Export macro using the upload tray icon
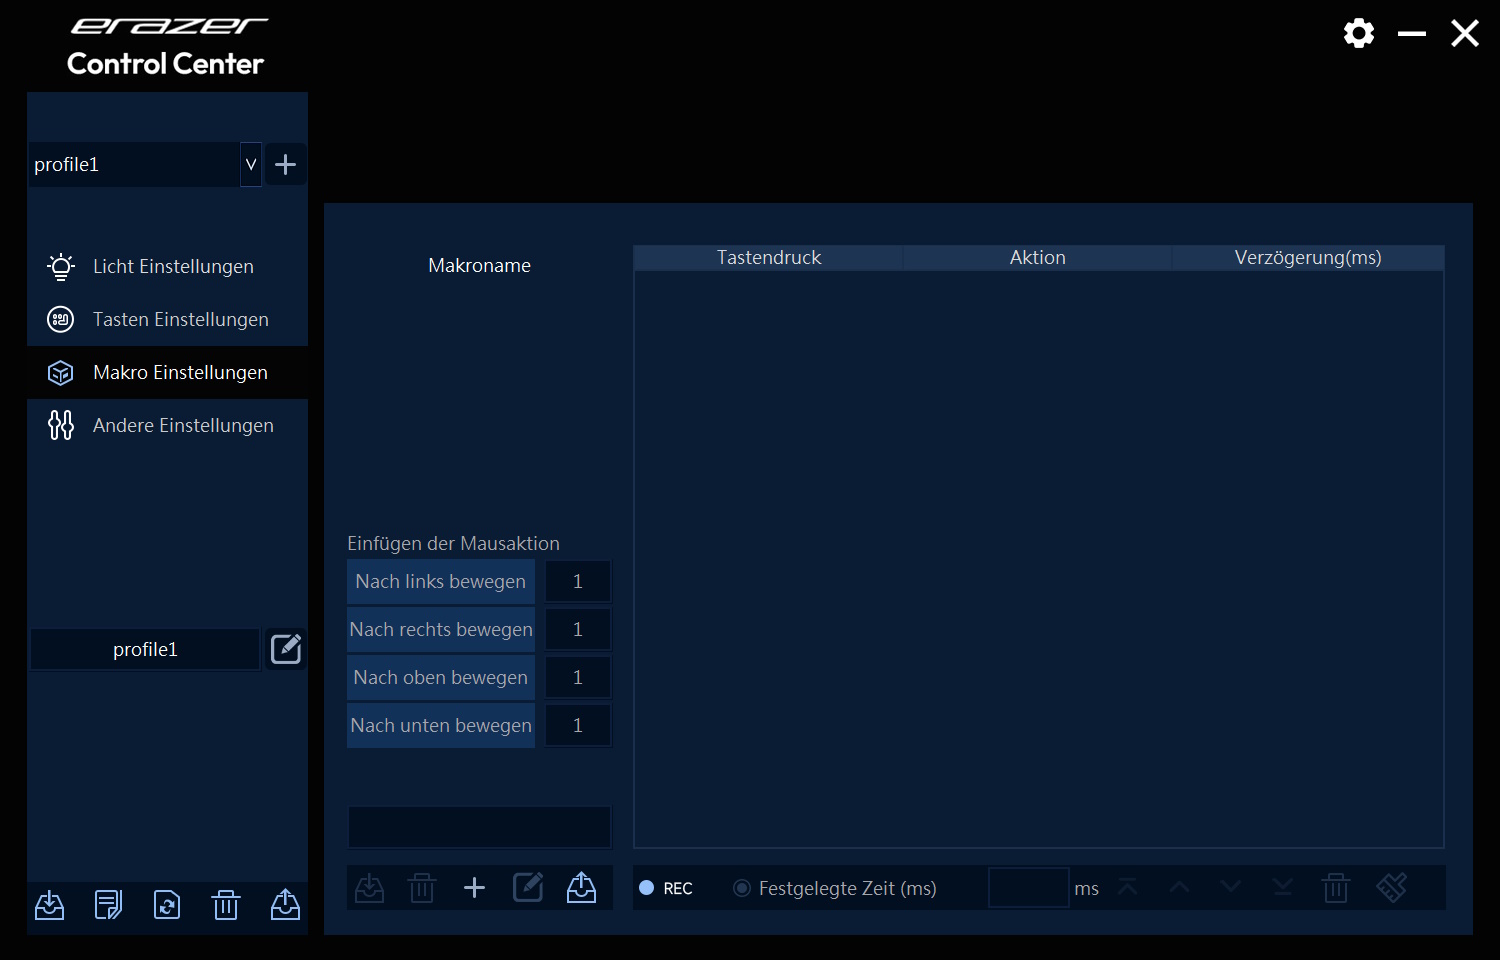This screenshot has width=1500, height=960. [x=581, y=887]
